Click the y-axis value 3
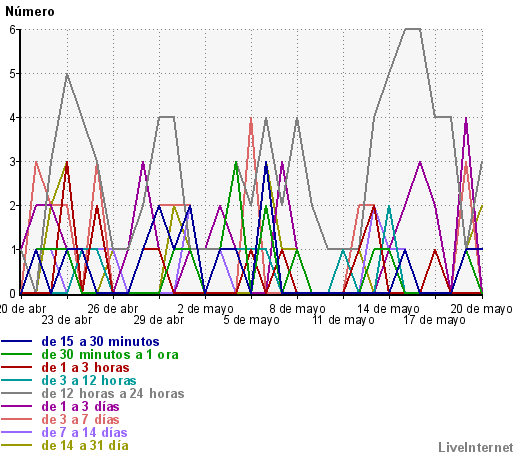The width and height of the screenshot is (520, 457). tap(13, 162)
